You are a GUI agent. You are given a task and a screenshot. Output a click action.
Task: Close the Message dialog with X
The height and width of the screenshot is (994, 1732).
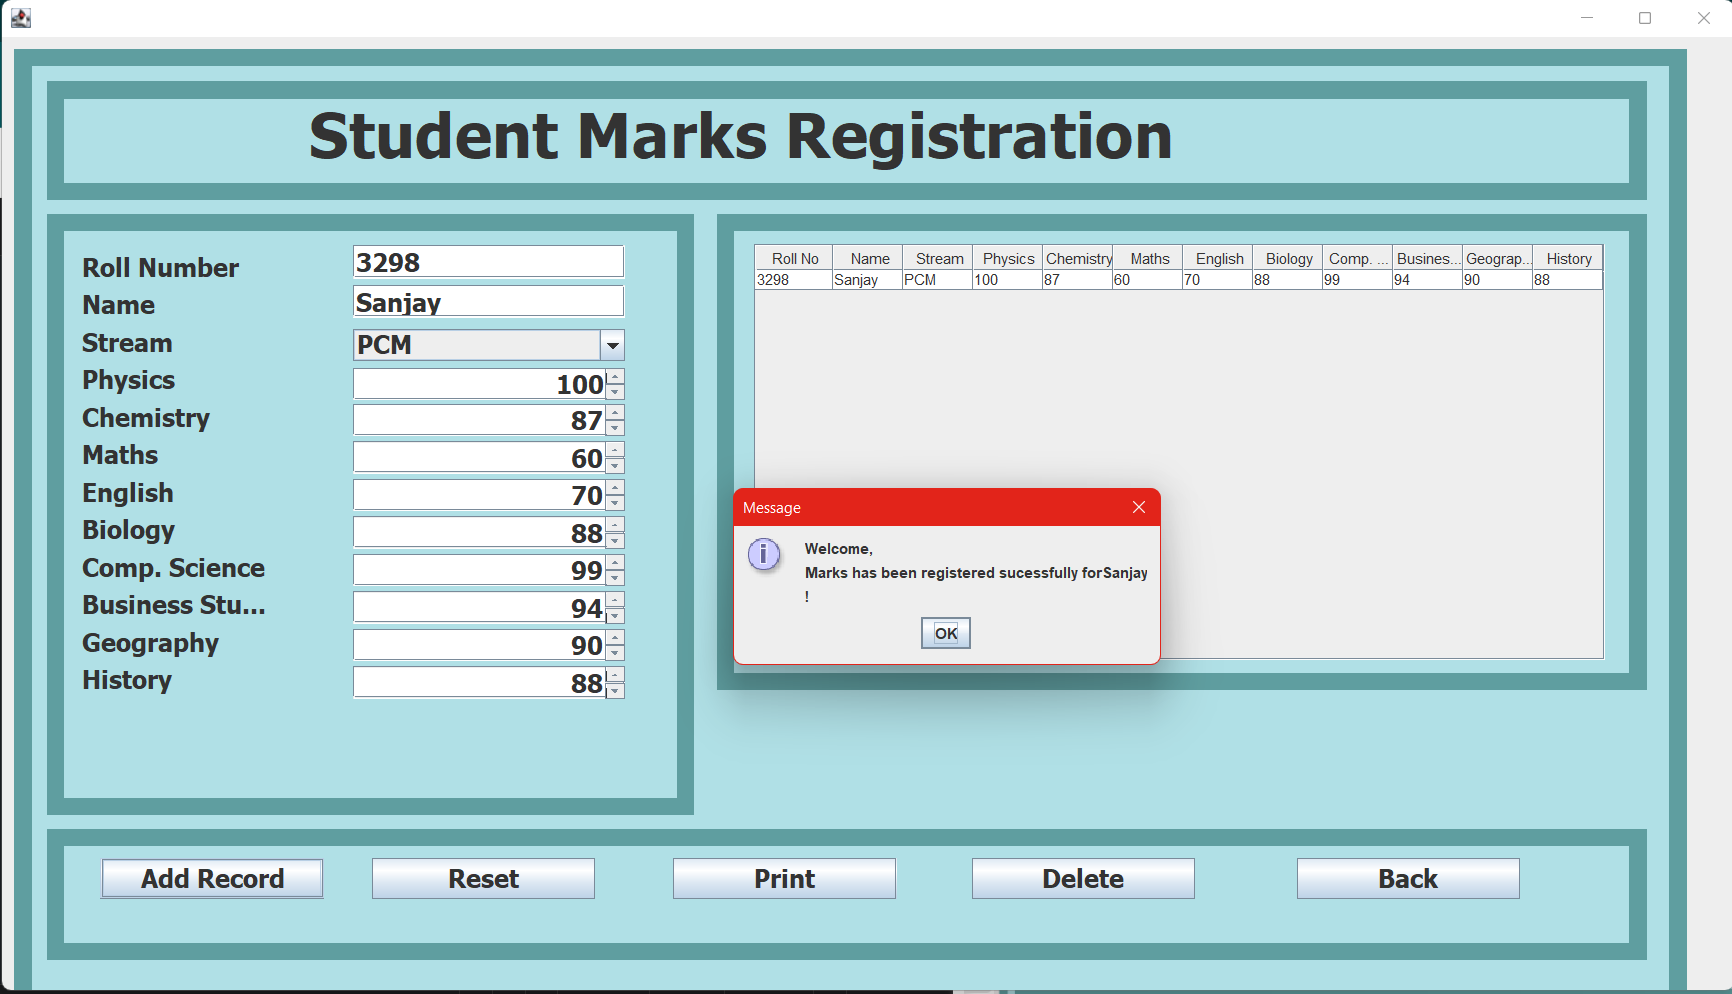pyautogui.click(x=1139, y=507)
